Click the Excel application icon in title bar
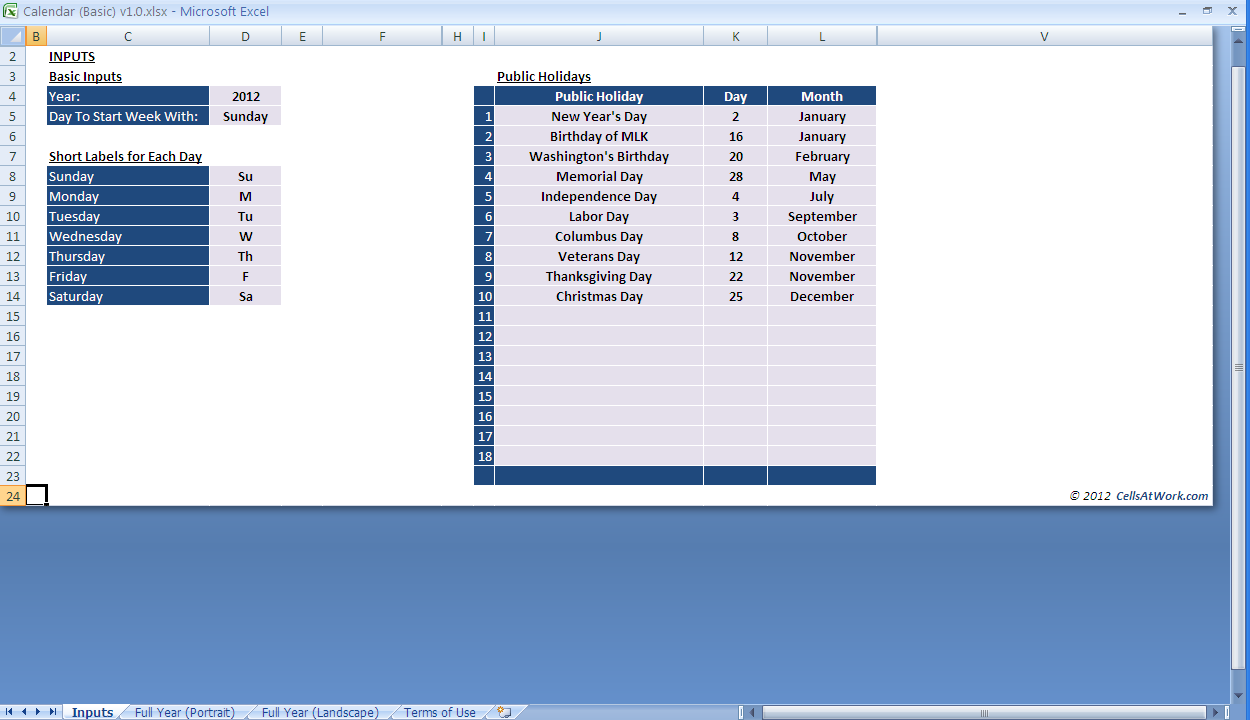 coord(10,11)
